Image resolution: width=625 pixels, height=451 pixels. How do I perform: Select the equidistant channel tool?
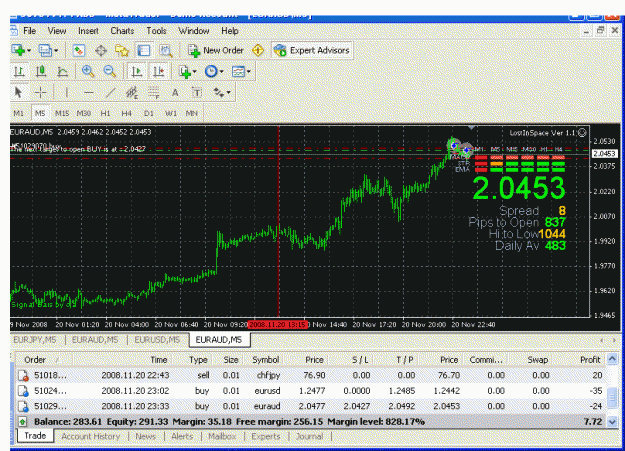[x=132, y=93]
